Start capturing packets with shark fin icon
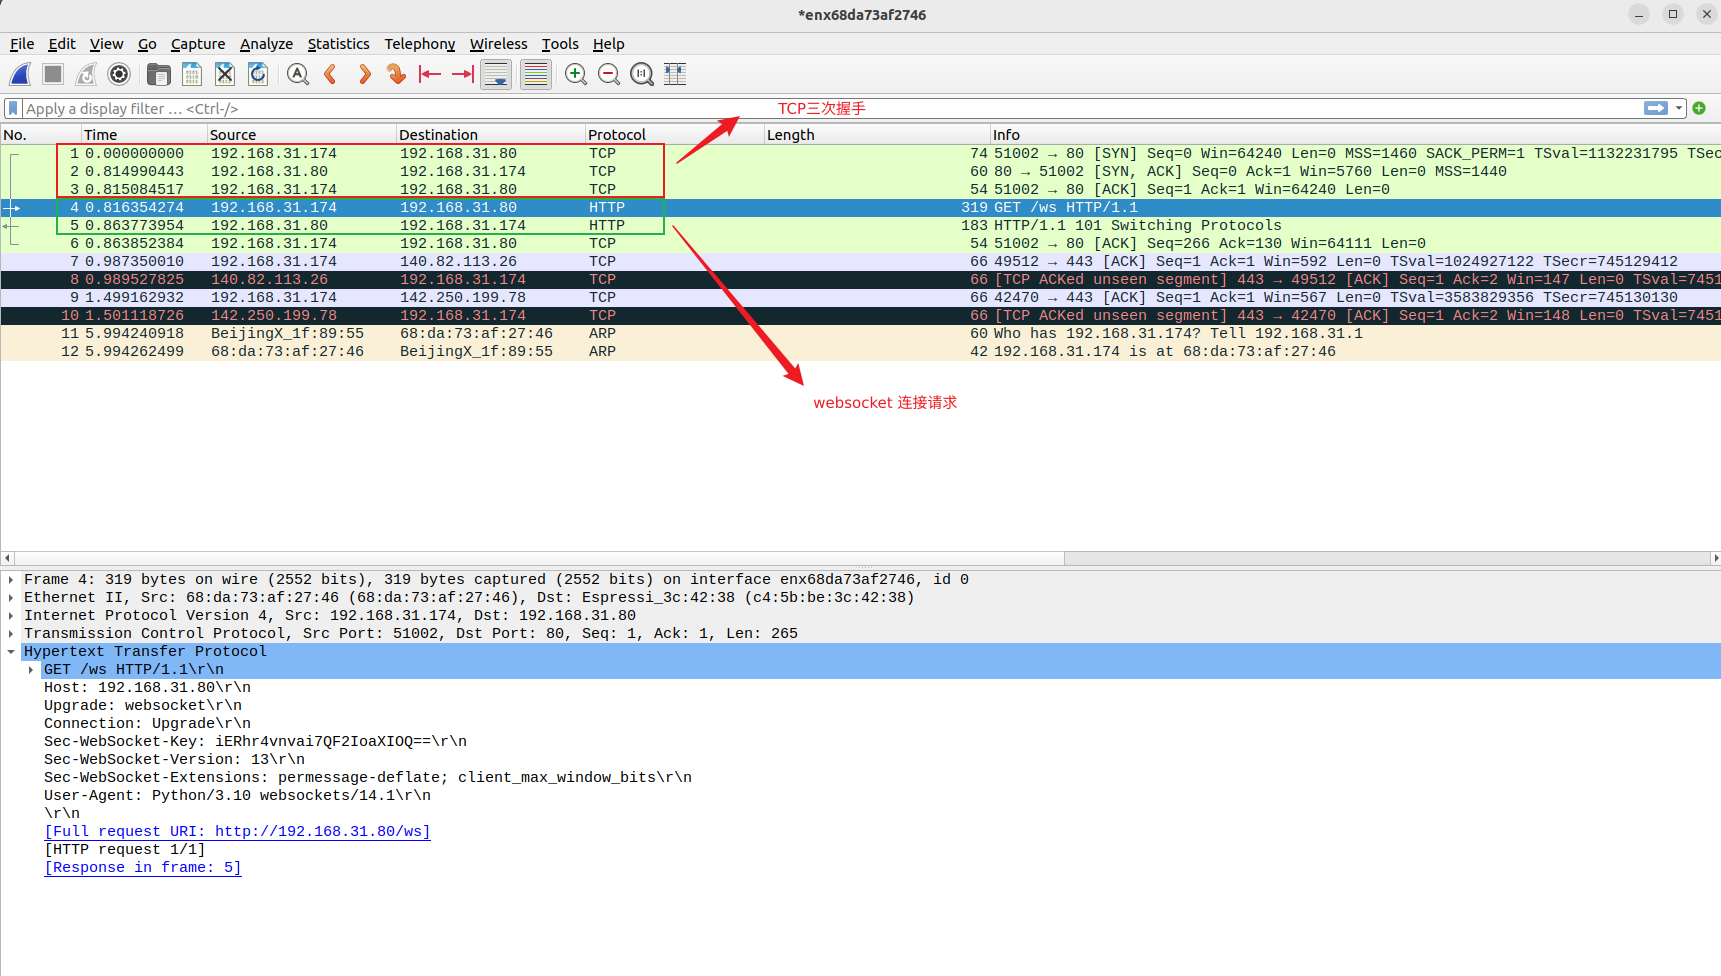The height and width of the screenshot is (976, 1721). pyautogui.click(x=21, y=74)
